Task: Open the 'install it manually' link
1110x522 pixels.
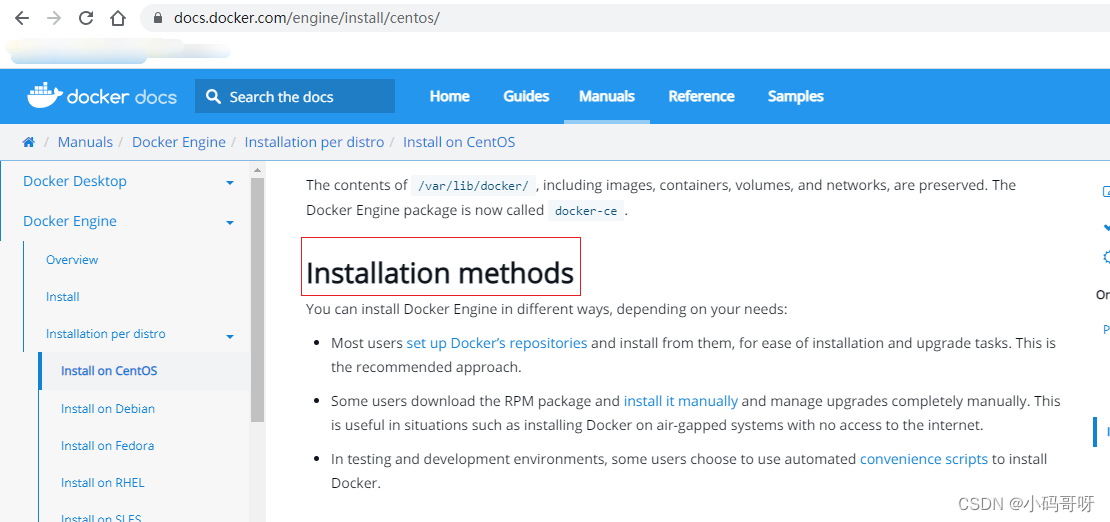Action: 680,401
